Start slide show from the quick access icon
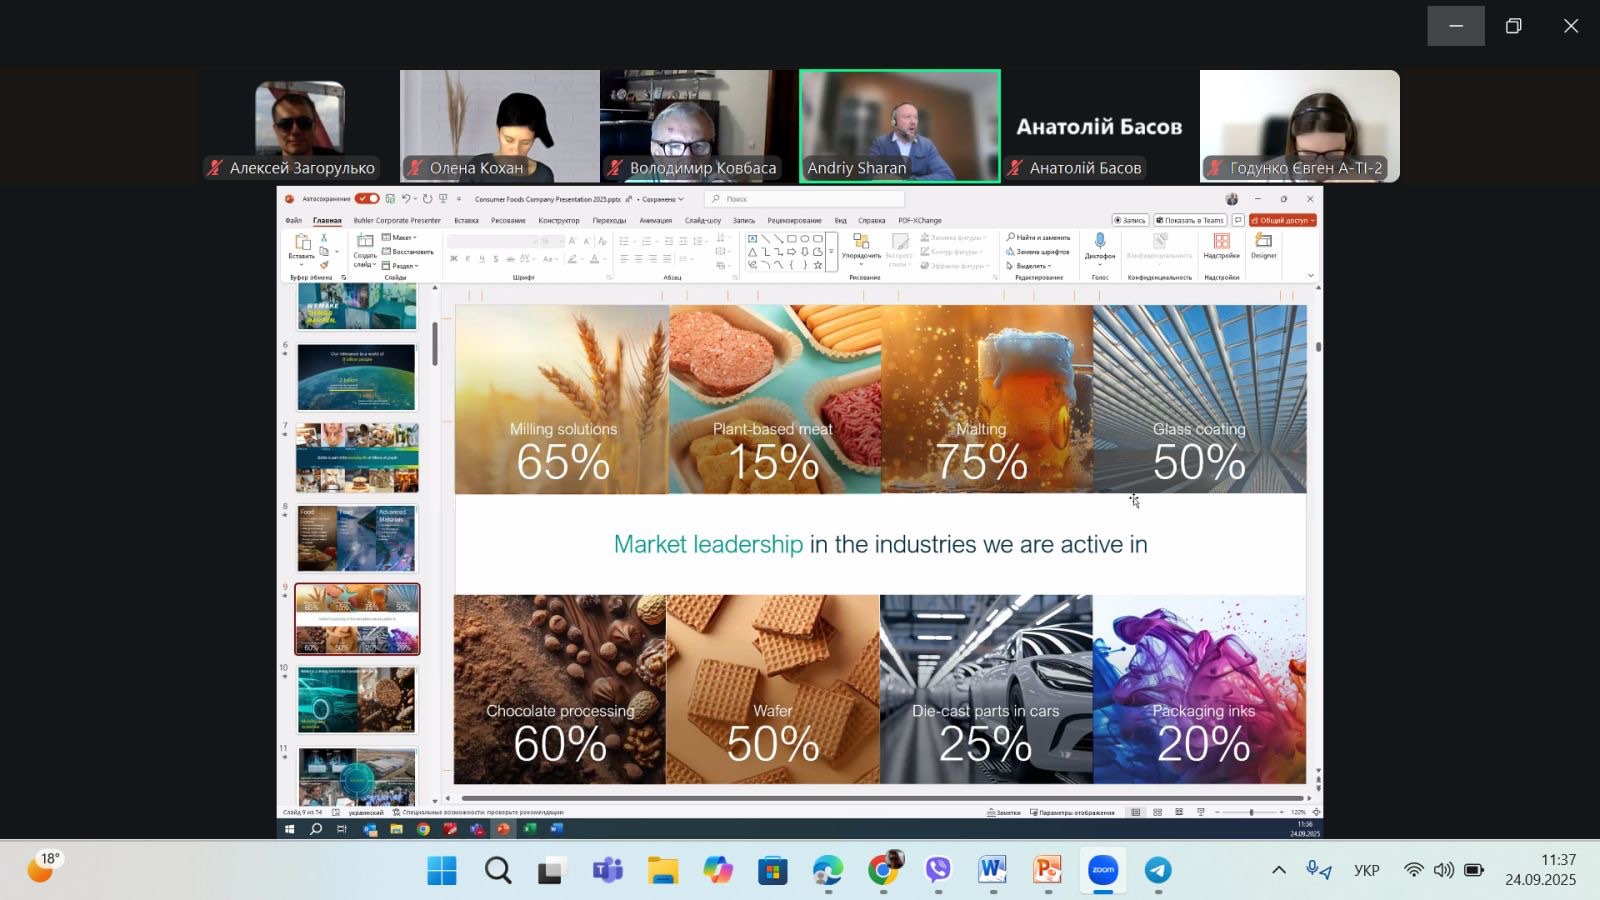Image resolution: width=1600 pixels, height=900 pixels. [x=443, y=199]
